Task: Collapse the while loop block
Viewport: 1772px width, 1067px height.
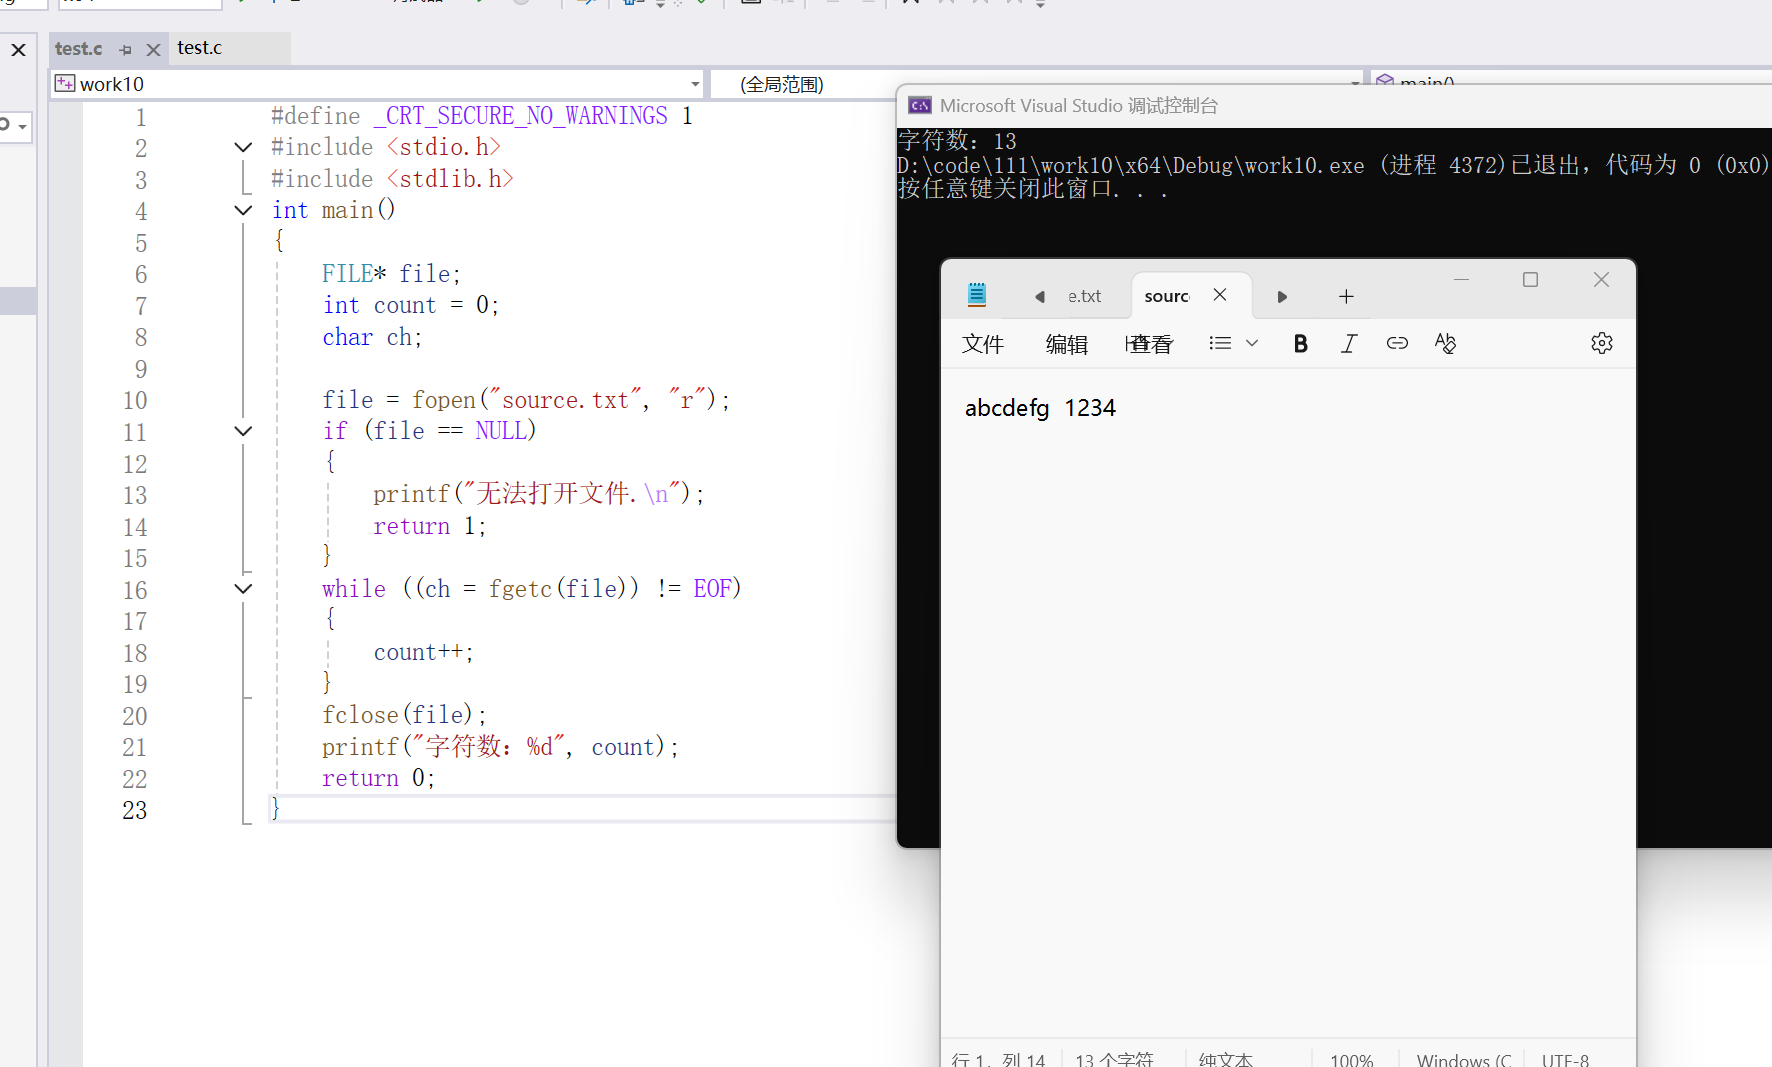Action: pos(243,589)
